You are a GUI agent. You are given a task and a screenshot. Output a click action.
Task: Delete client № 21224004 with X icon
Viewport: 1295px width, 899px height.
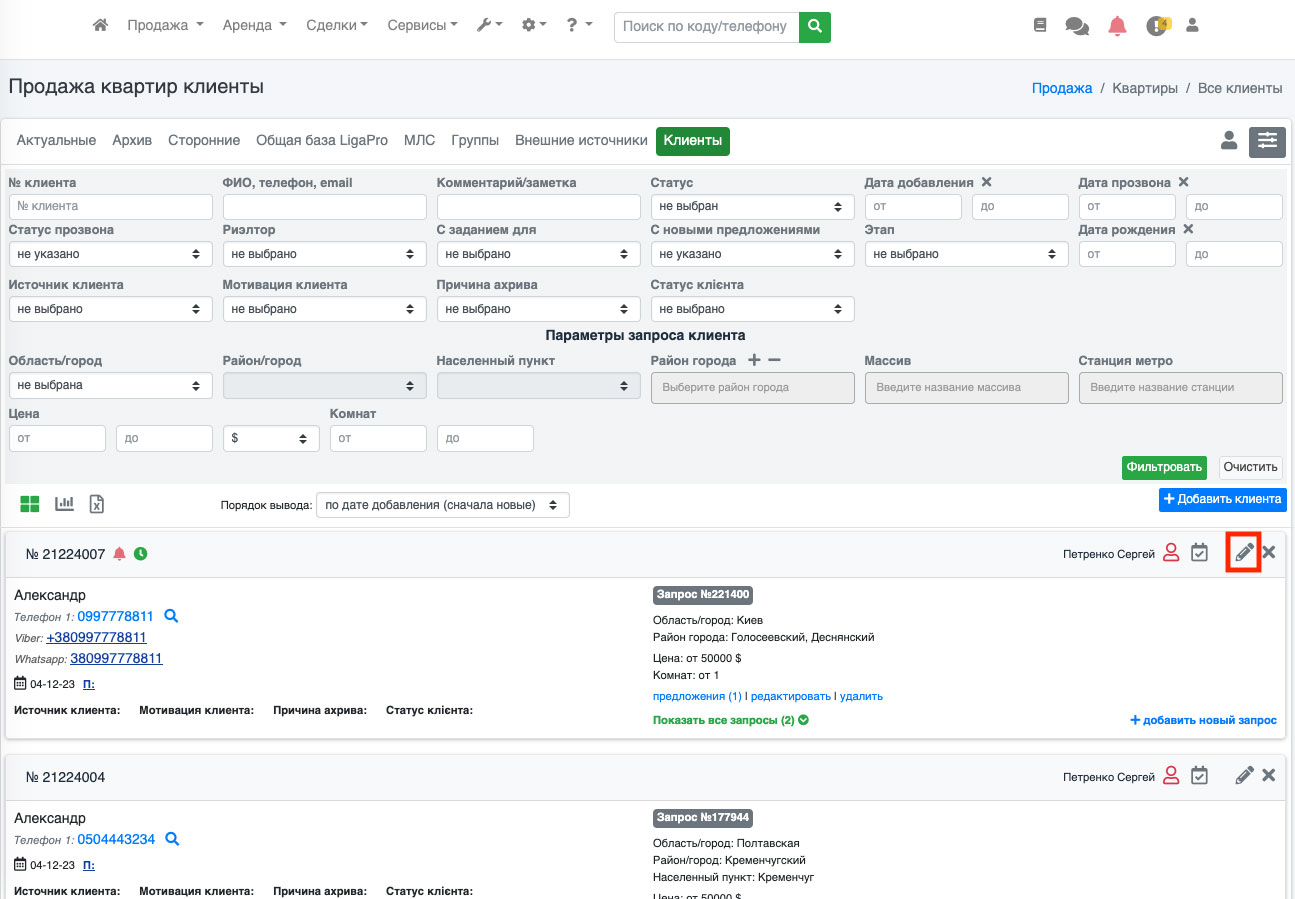pyautogui.click(x=1269, y=775)
